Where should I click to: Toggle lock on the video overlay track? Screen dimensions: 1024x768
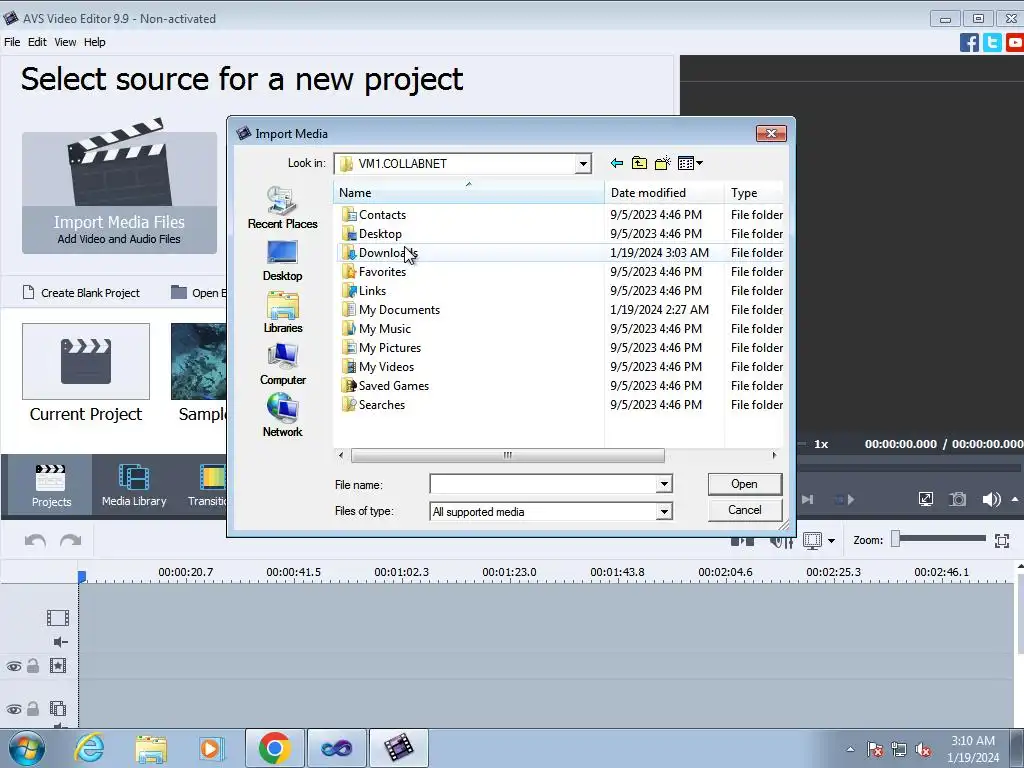pos(33,709)
